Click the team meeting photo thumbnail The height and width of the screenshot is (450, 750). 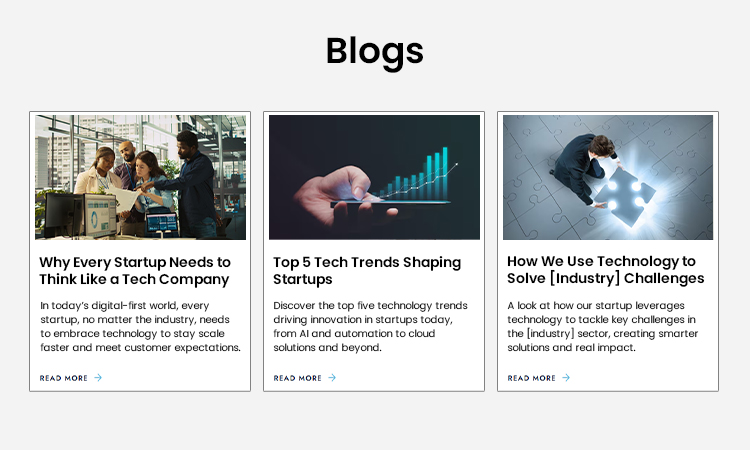pos(140,177)
